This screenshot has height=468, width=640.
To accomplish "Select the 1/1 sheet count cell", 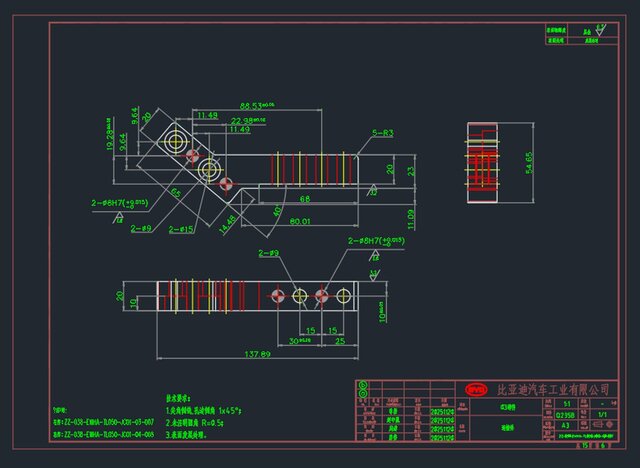I will (602, 415).
